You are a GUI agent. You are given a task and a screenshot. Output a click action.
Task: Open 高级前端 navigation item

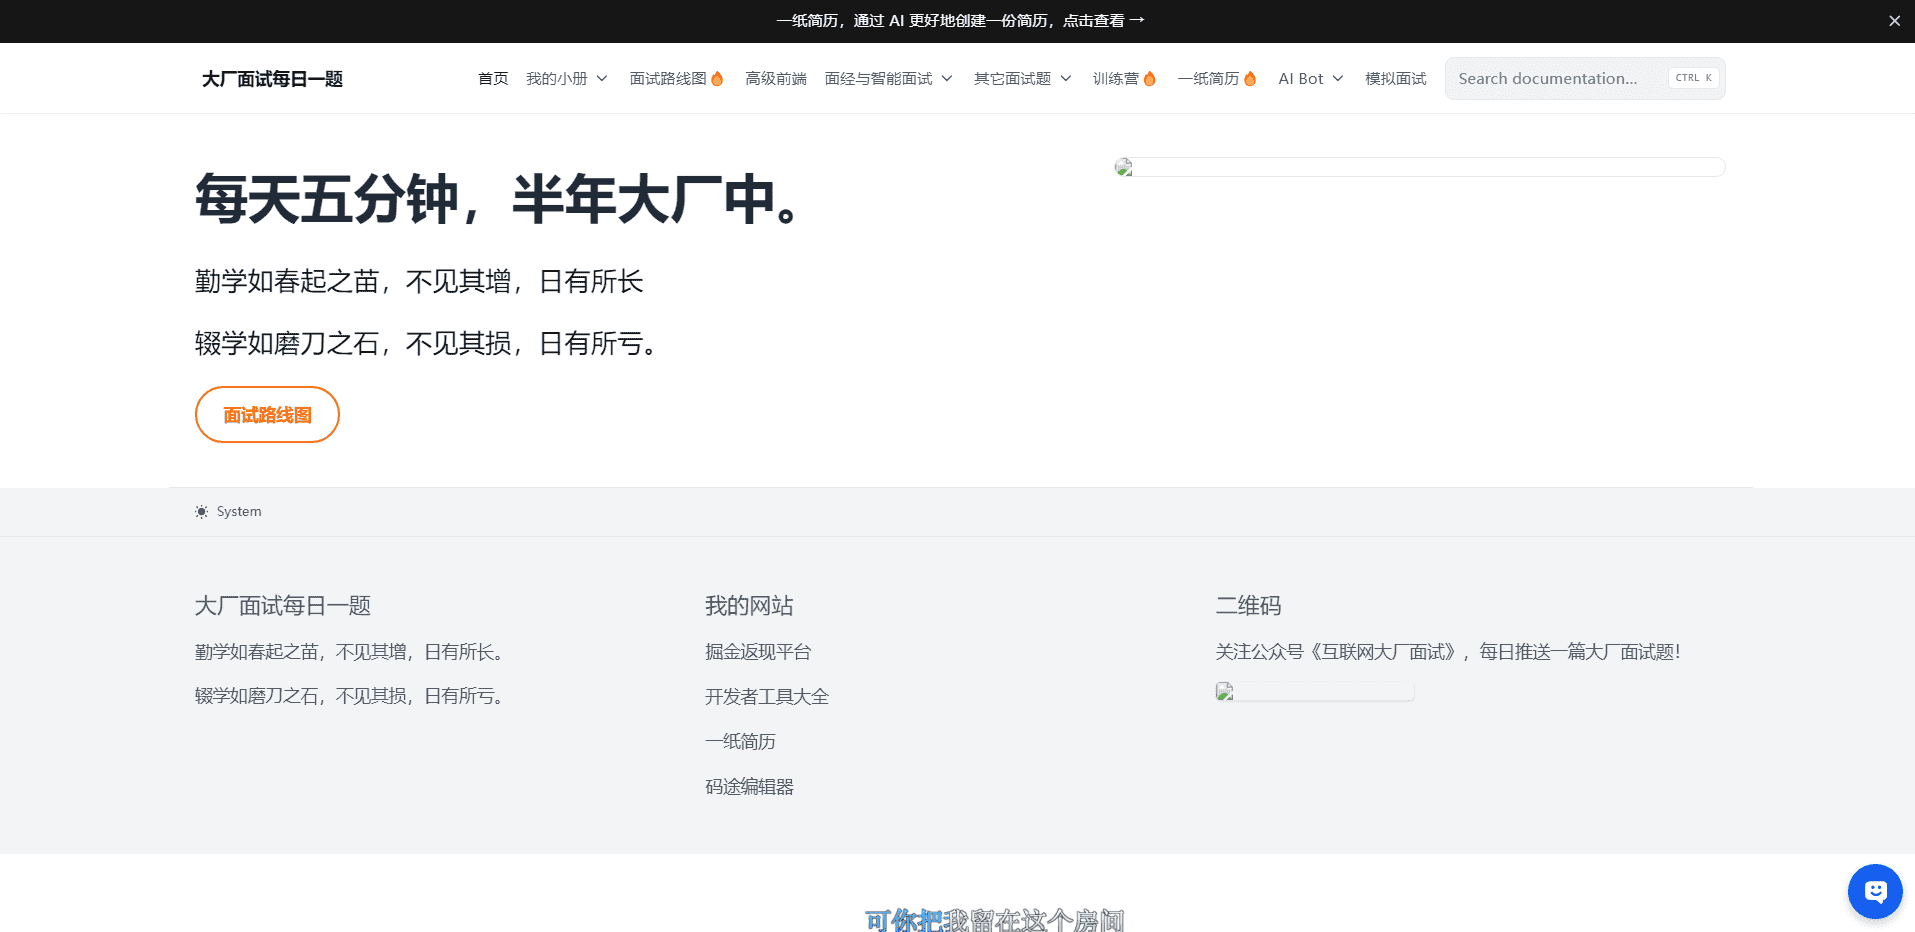click(775, 79)
